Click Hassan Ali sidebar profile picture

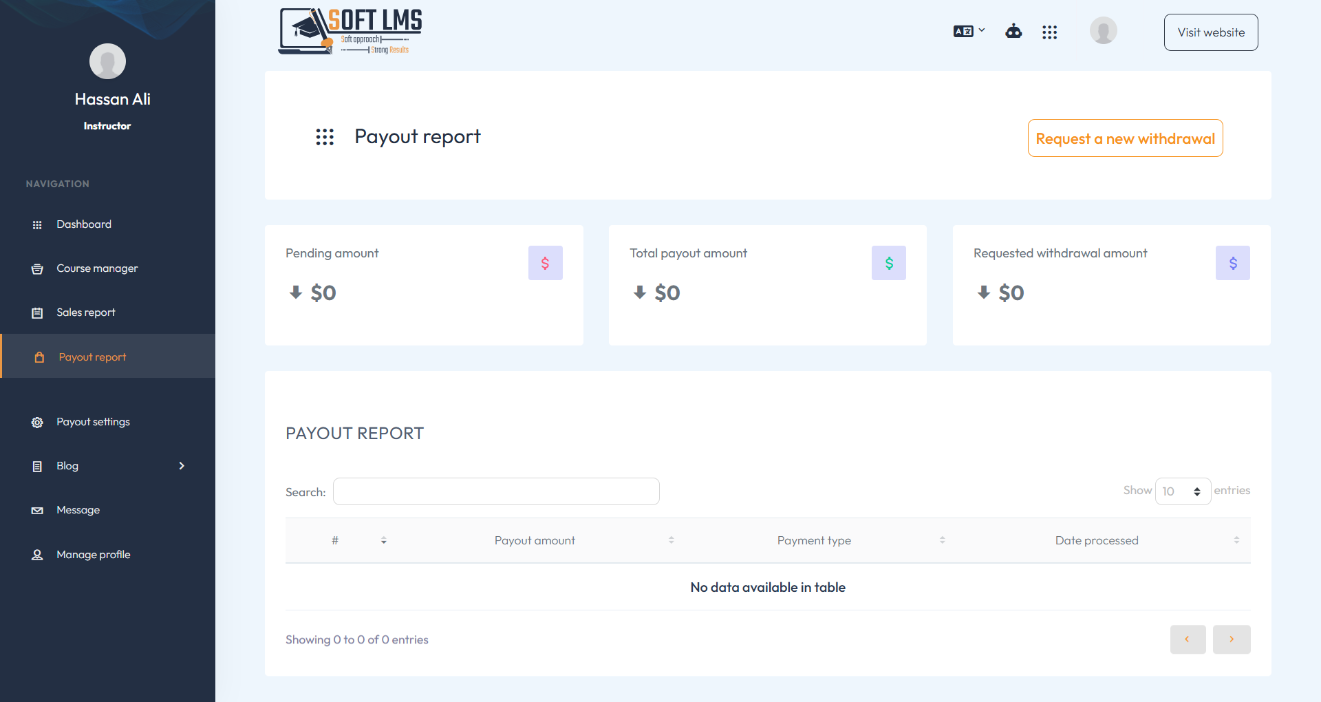click(107, 61)
